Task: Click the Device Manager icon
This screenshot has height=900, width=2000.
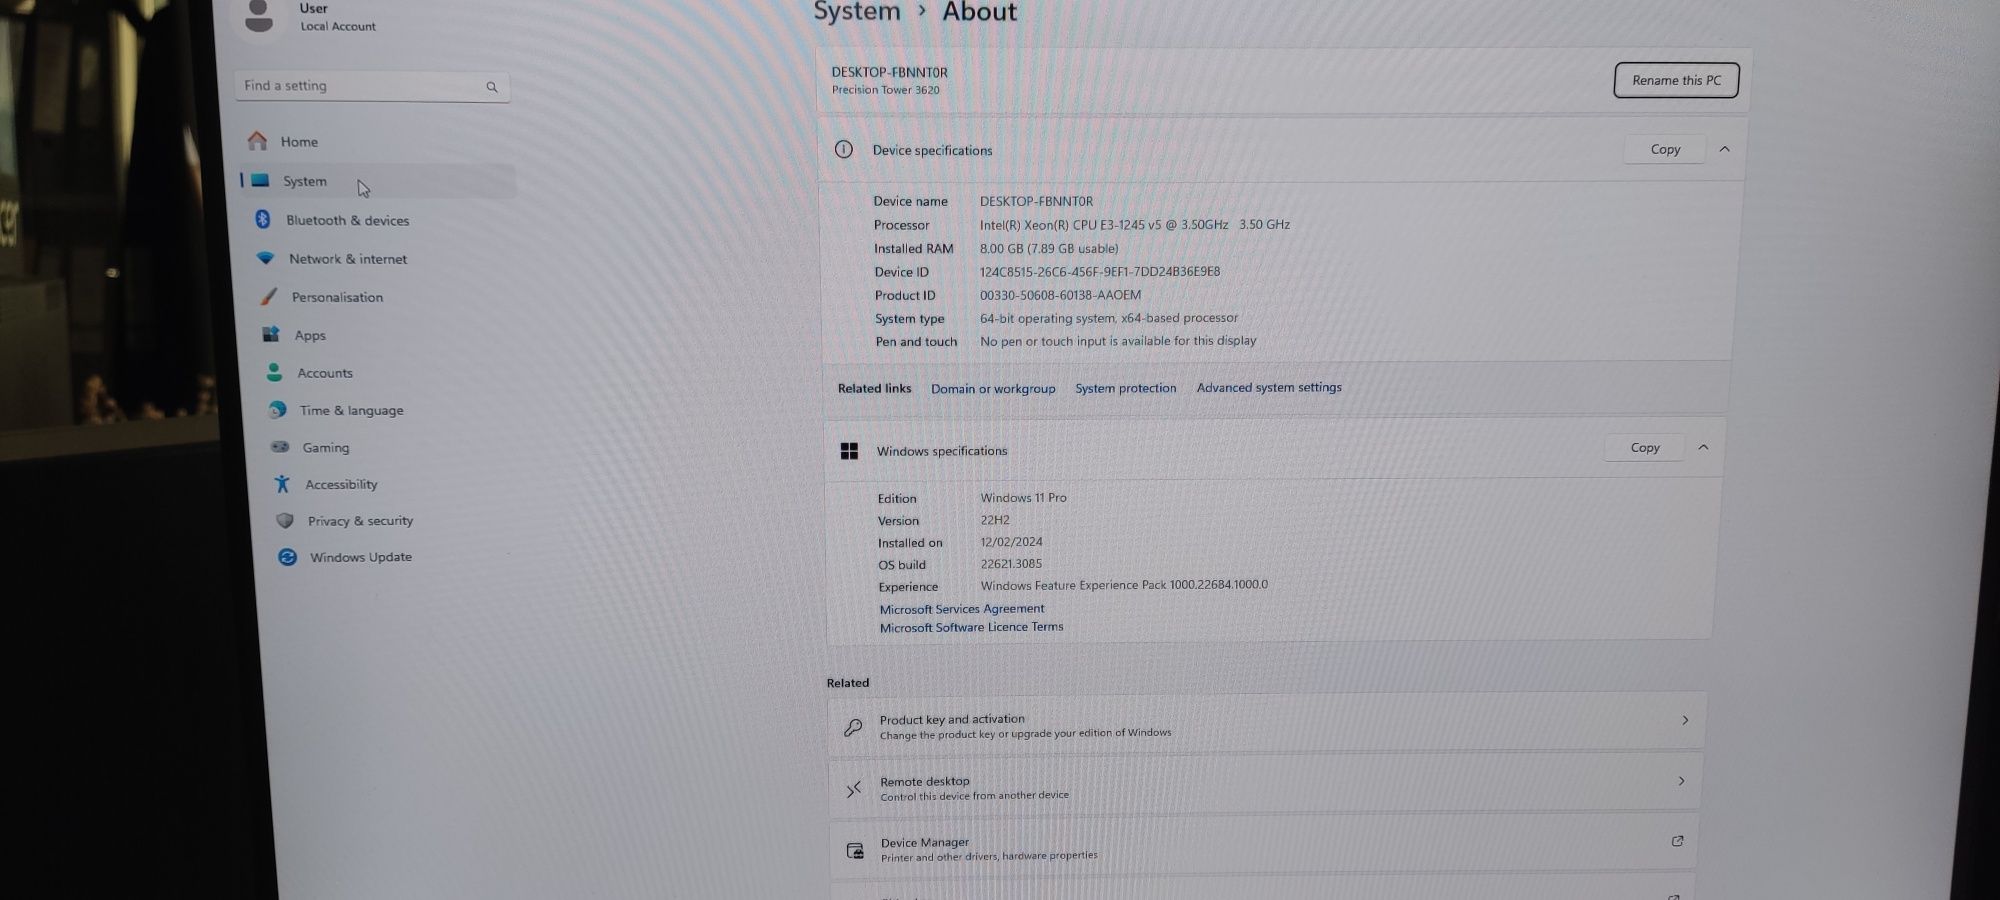Action: (855, 851)
